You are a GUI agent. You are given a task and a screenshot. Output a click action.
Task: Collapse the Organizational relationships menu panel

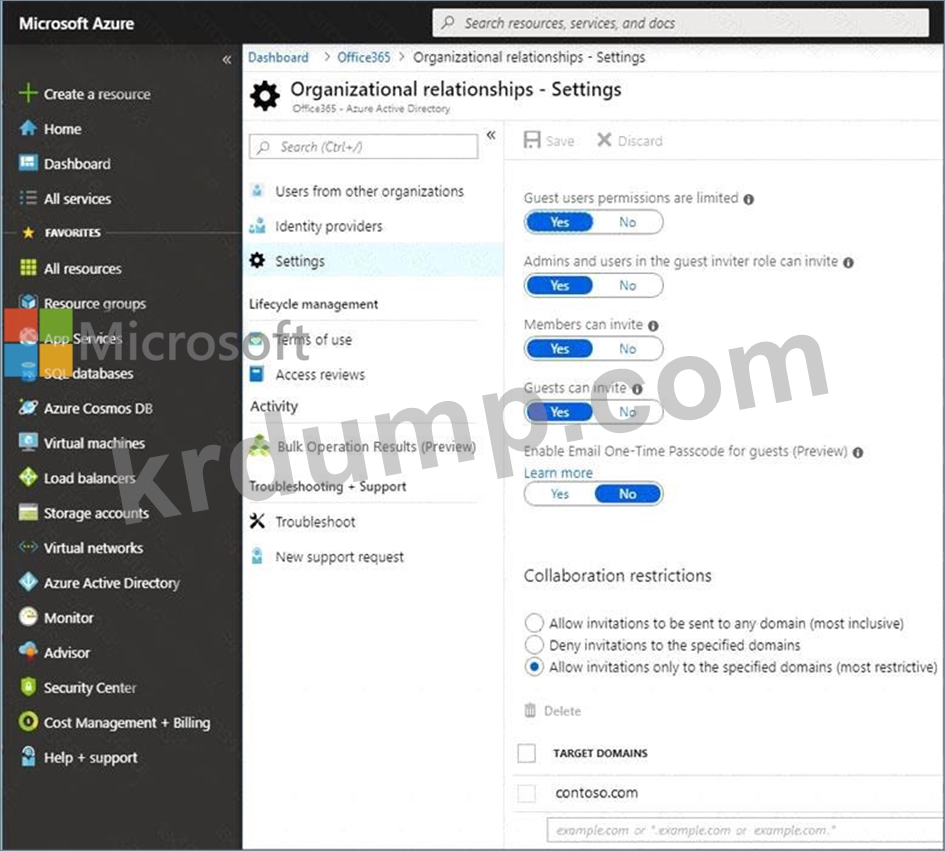click(x=491, y=135)
